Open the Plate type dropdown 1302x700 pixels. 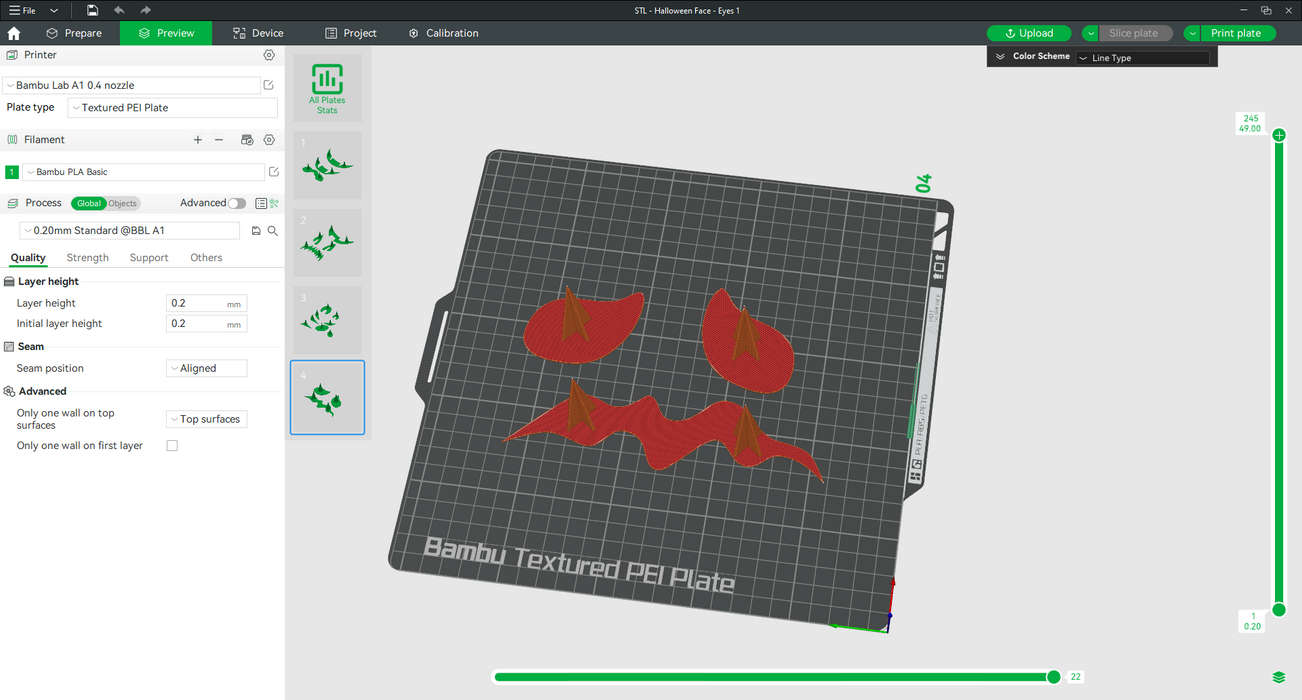pos(172,108)
